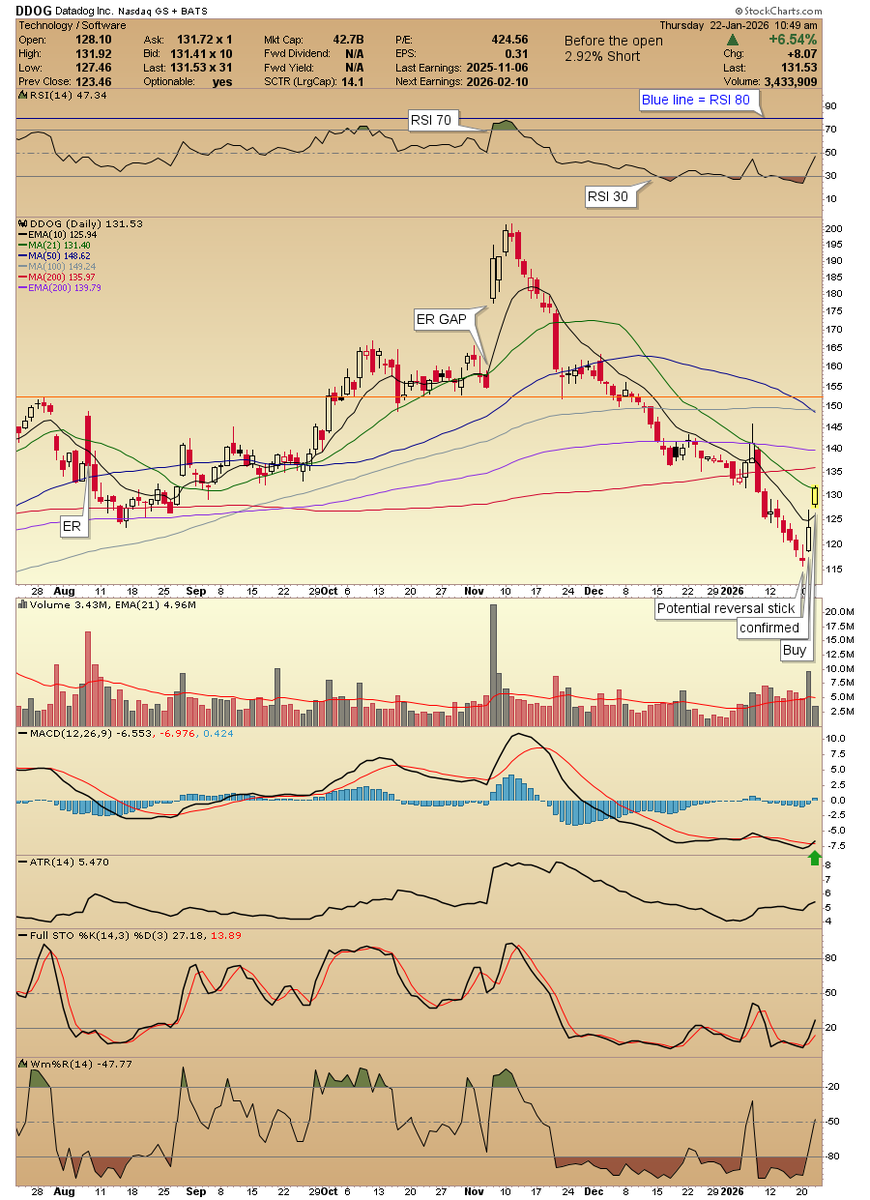
Task: Click the latest yellow candlestick near 130
Action: pos(816,496)
